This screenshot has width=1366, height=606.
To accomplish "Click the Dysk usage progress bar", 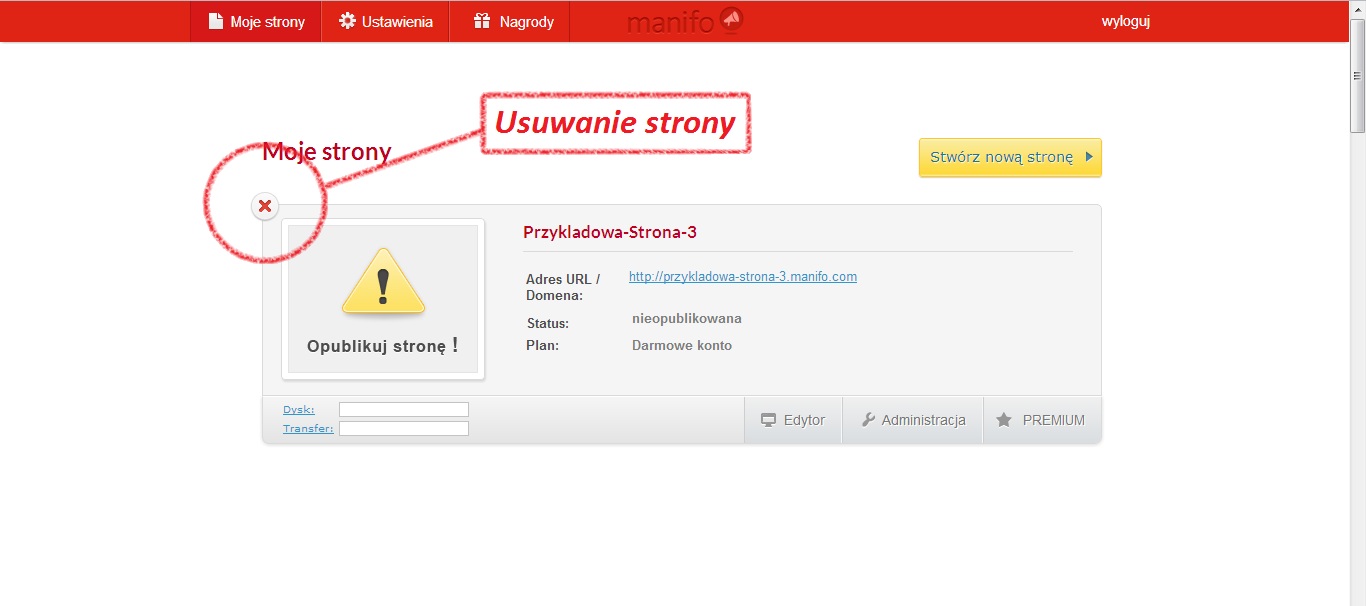I will [x=403, y=409].
